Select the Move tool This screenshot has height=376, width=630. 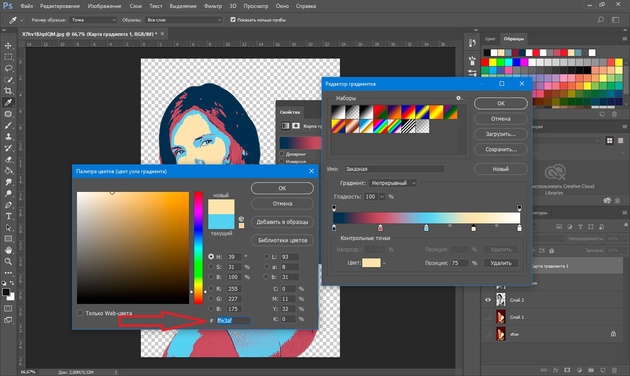(8, 45)
